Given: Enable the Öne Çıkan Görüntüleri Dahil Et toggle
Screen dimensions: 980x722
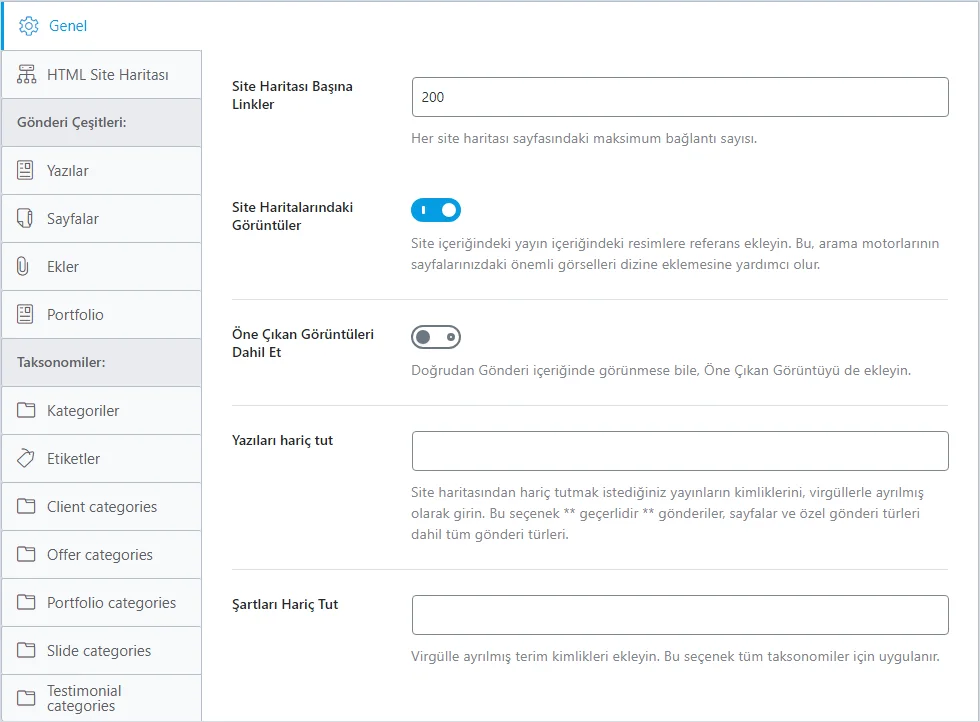Looking at the screenshot, I should [x=436, y=337].
